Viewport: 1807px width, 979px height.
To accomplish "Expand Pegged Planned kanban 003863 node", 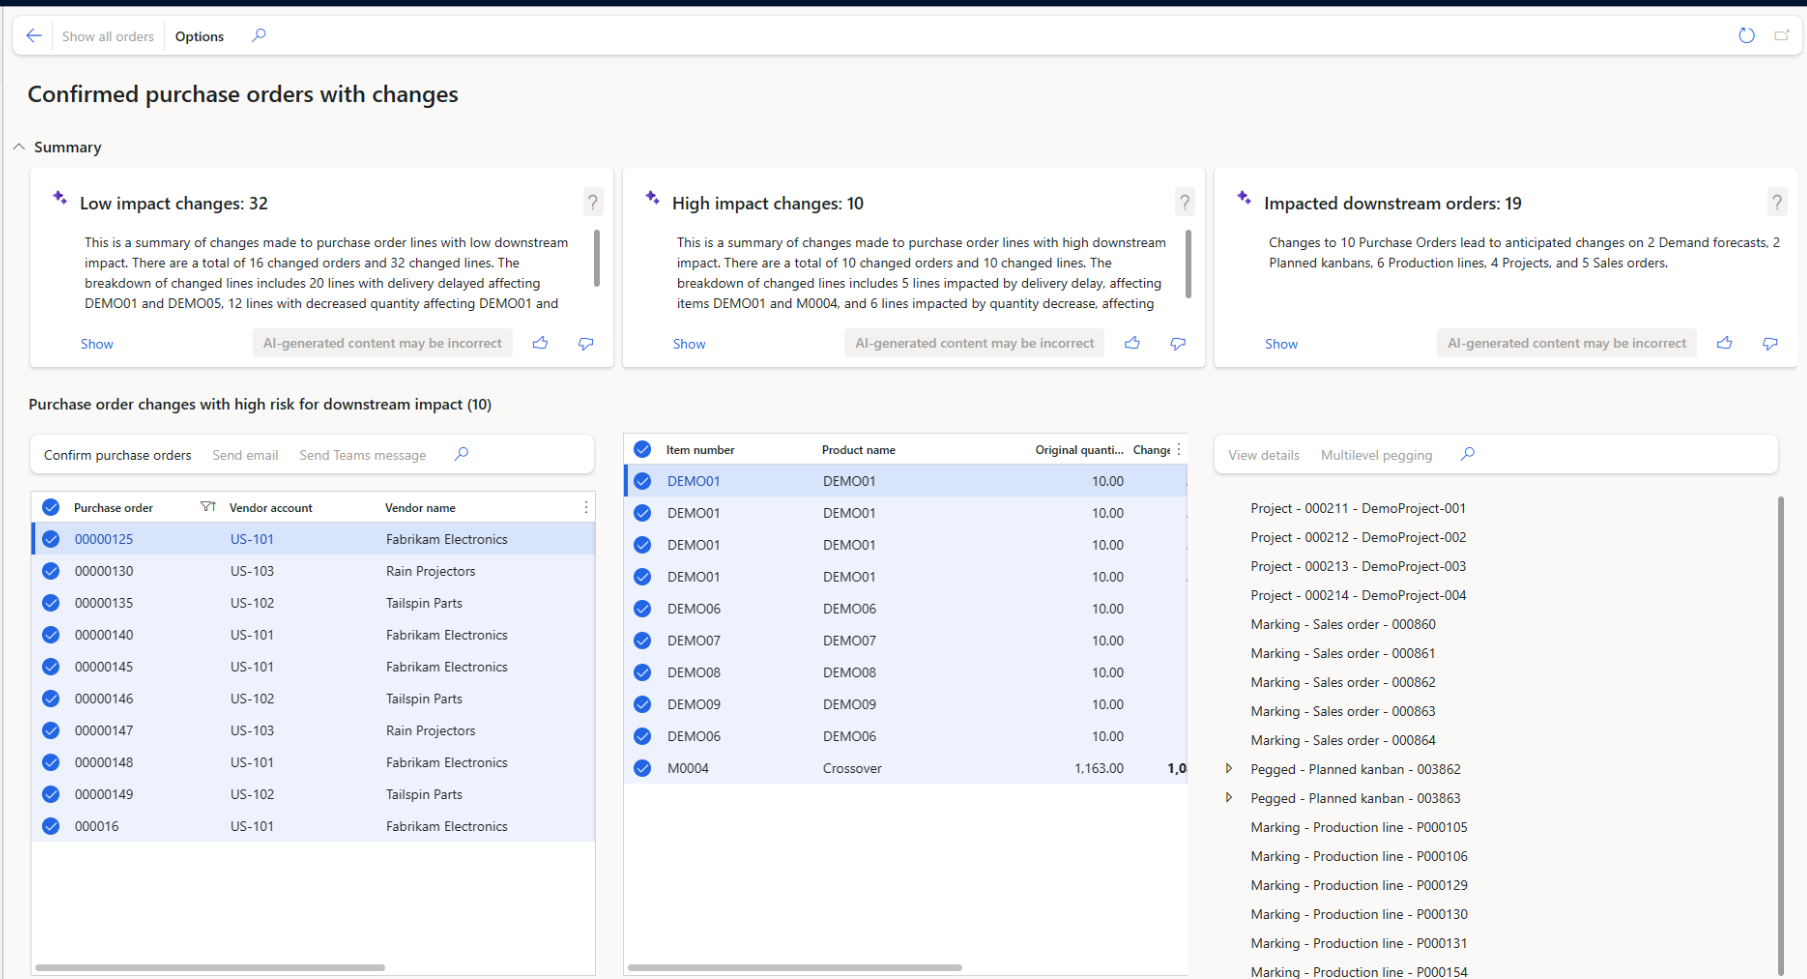I will click(1229, 798).
